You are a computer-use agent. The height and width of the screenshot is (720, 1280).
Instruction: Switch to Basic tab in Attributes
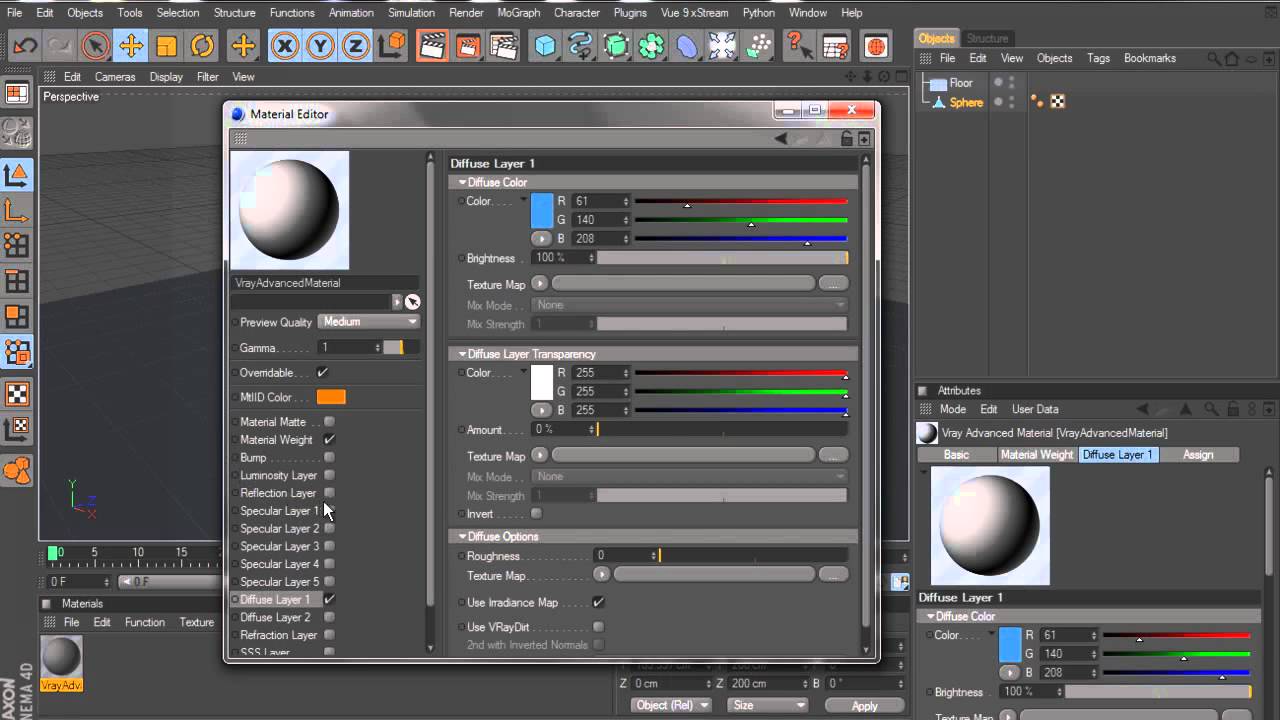(x=956, y=455)
